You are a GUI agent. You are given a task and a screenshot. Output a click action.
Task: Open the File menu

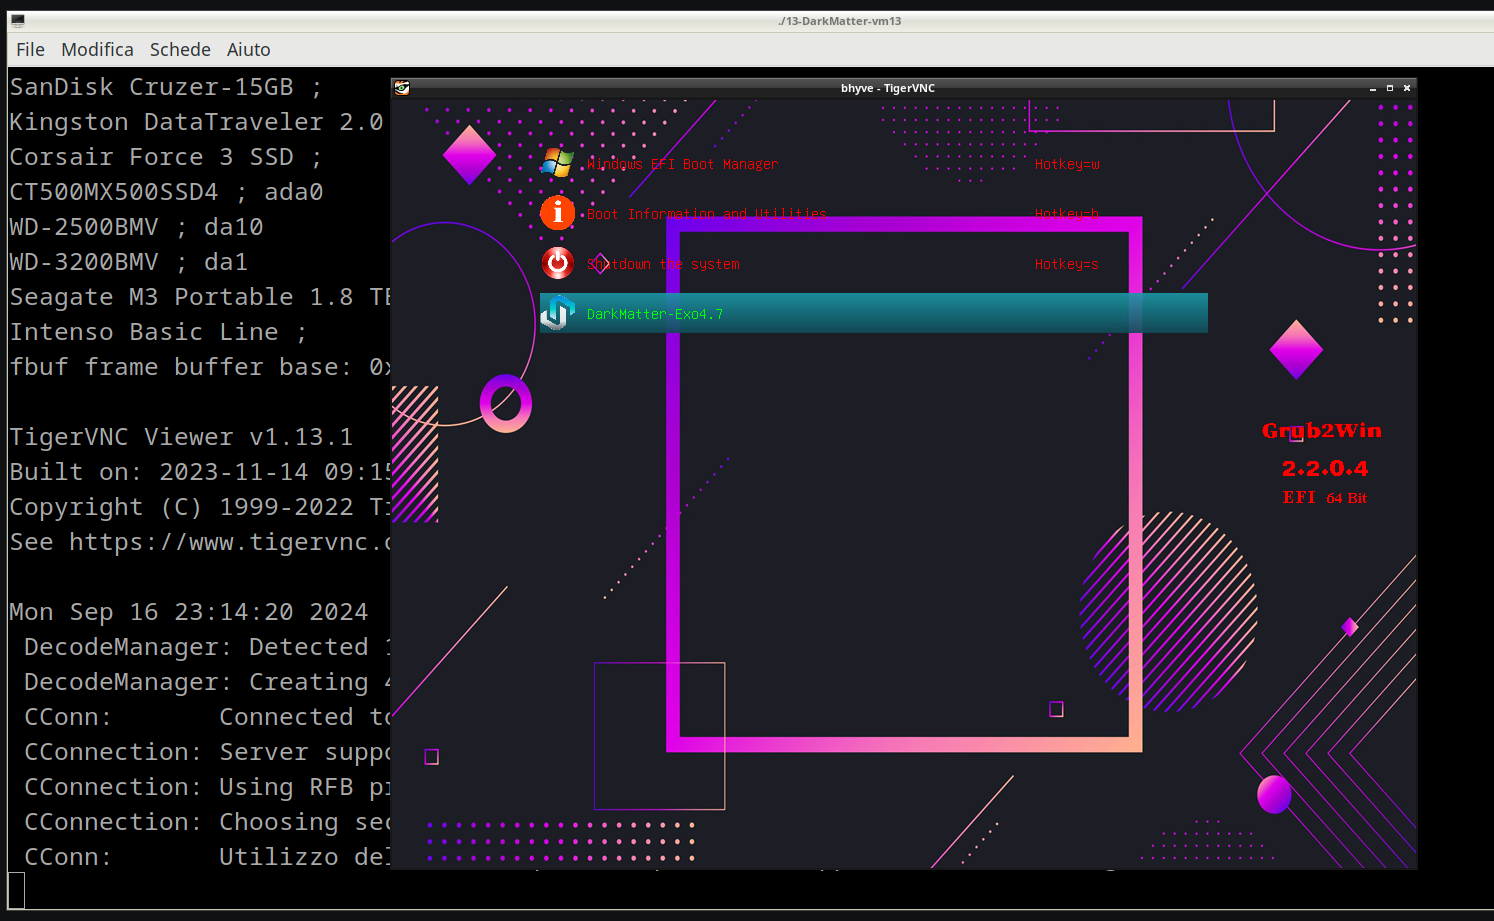tap(30, 50)
